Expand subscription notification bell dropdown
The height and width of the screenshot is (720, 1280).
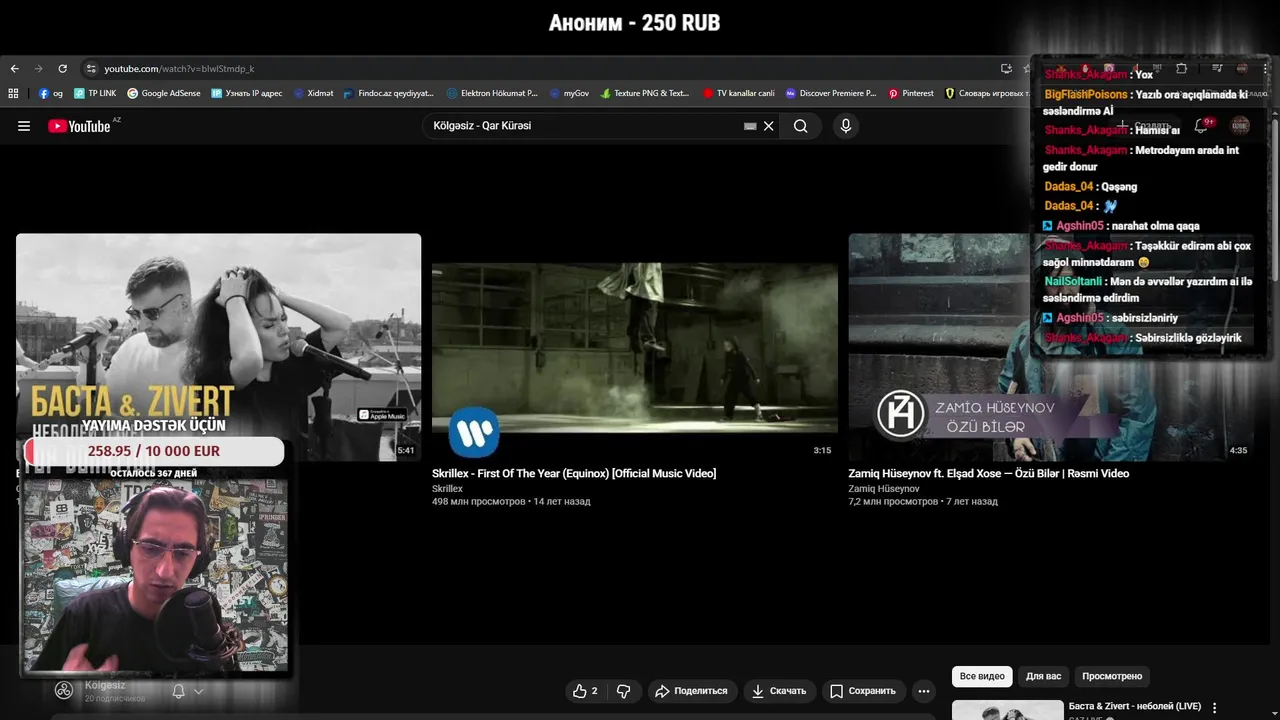[x=188, y=691]
